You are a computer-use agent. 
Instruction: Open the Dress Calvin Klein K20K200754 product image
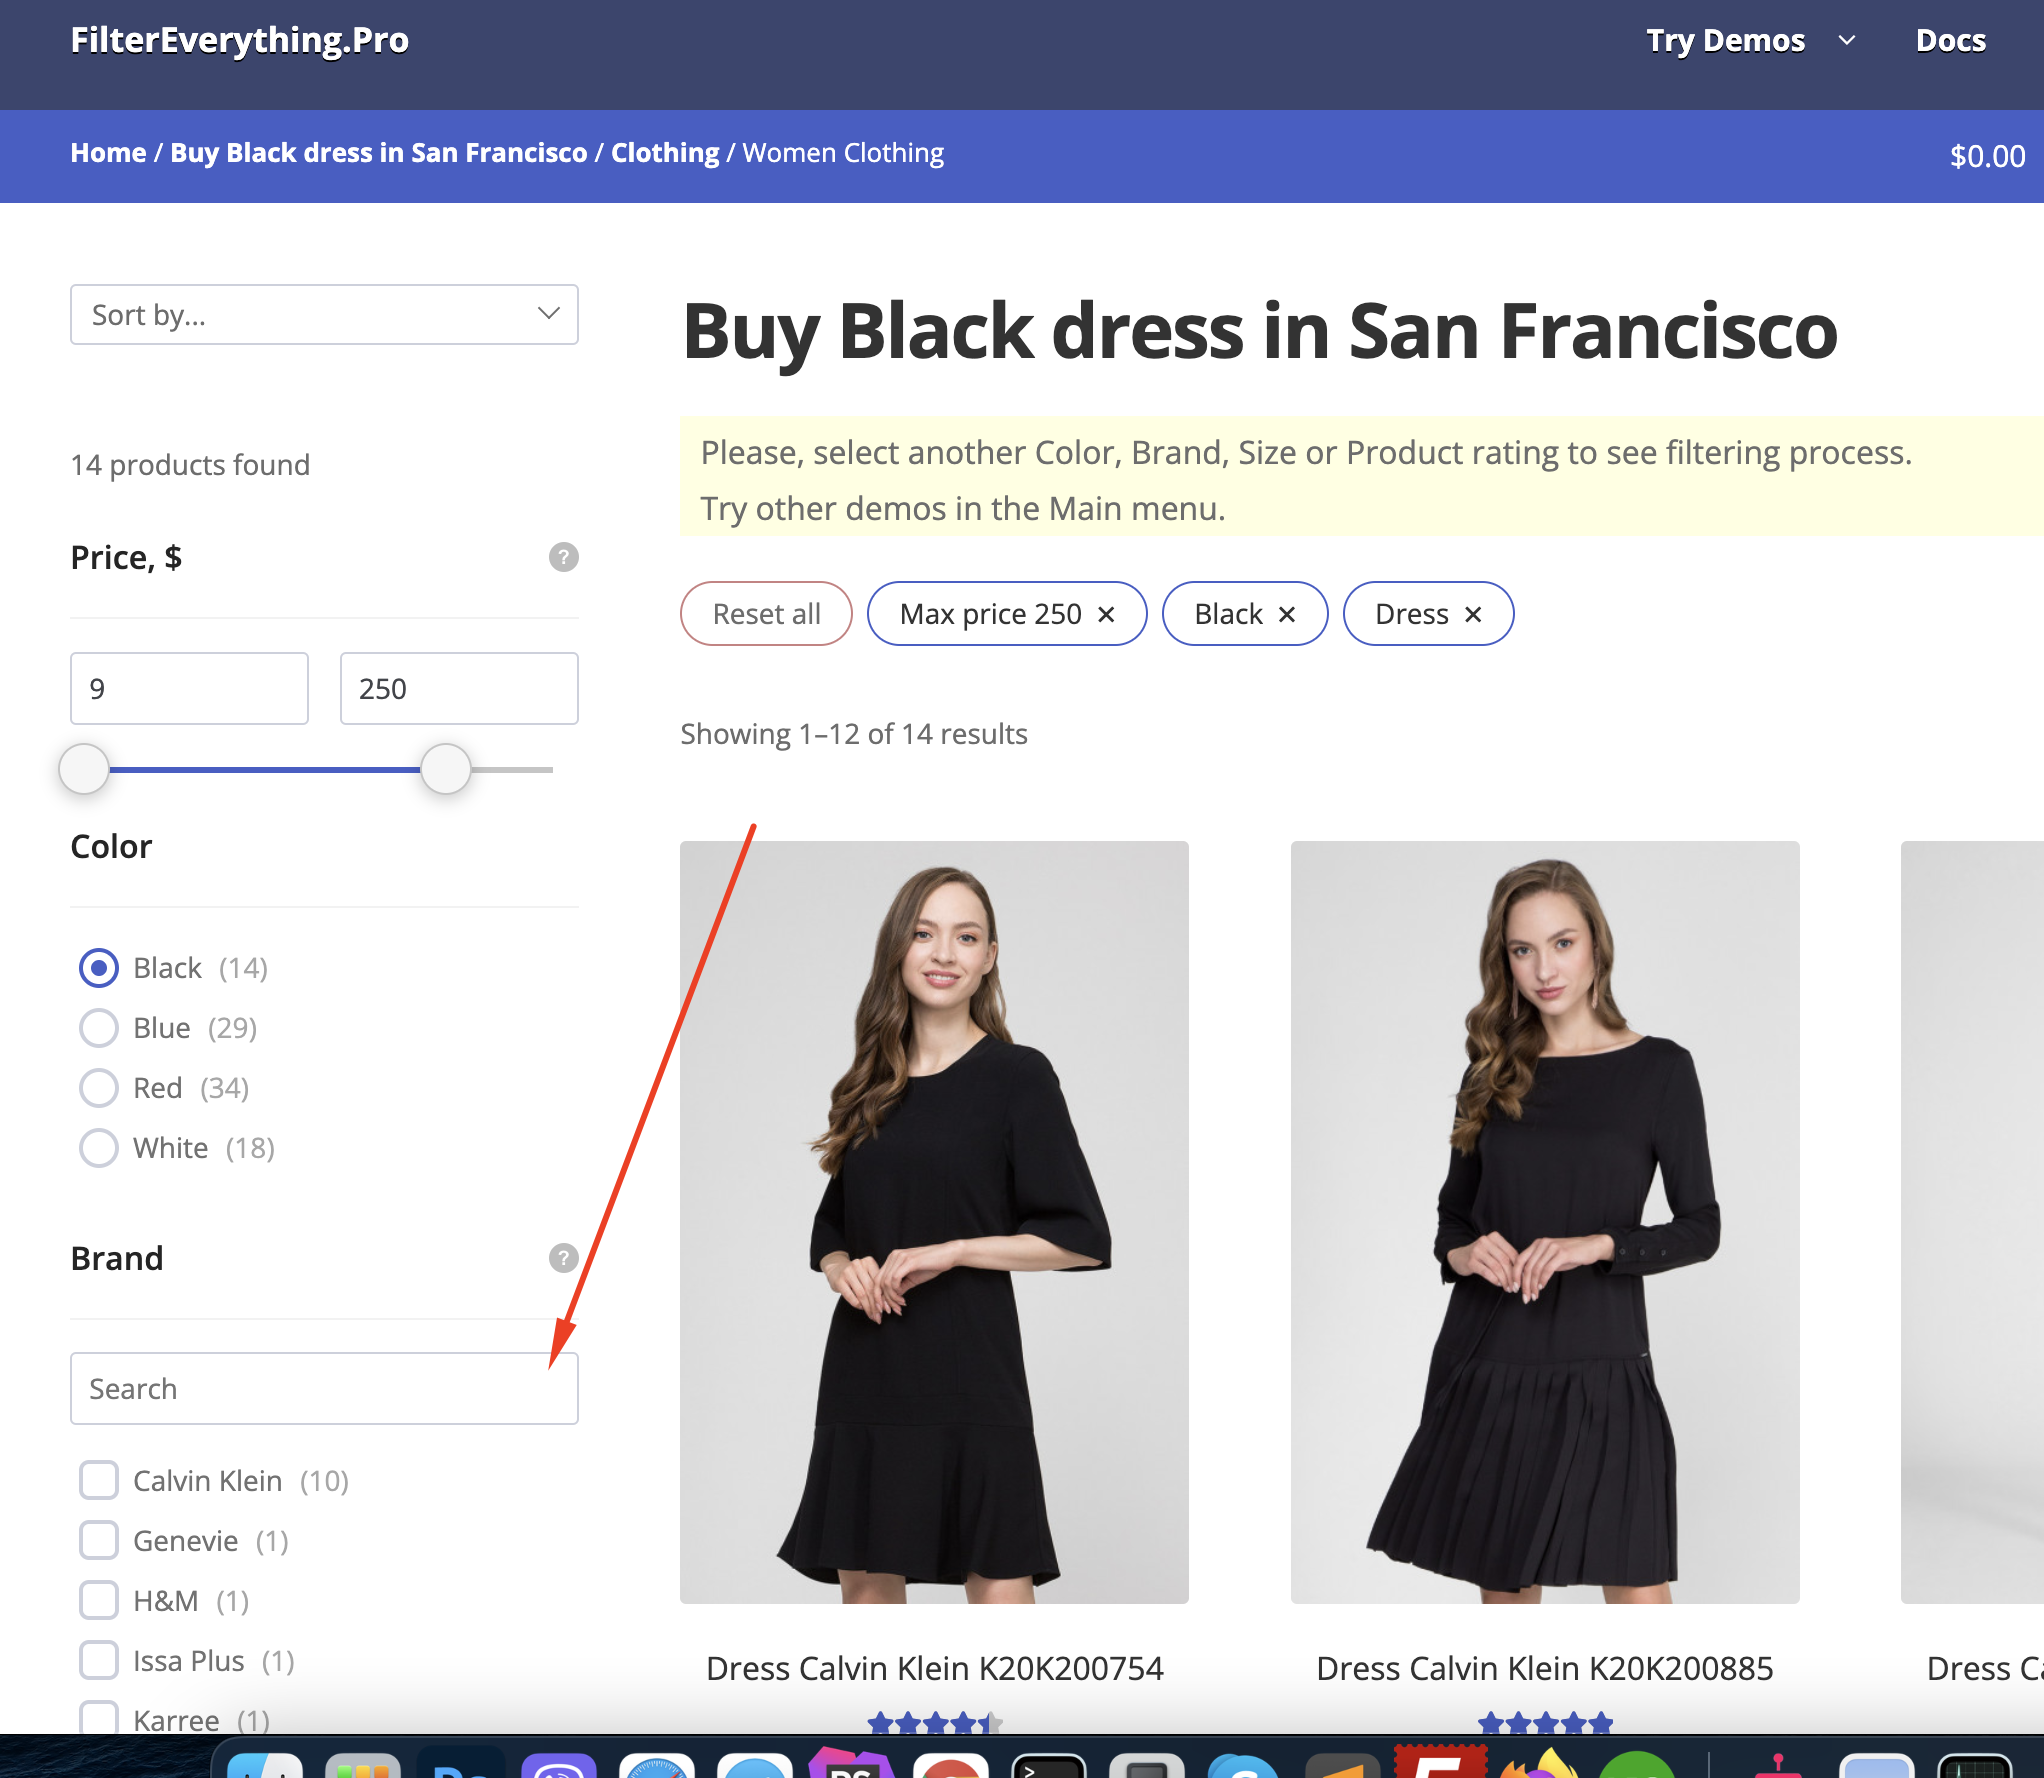click(x=934, y=1222)
